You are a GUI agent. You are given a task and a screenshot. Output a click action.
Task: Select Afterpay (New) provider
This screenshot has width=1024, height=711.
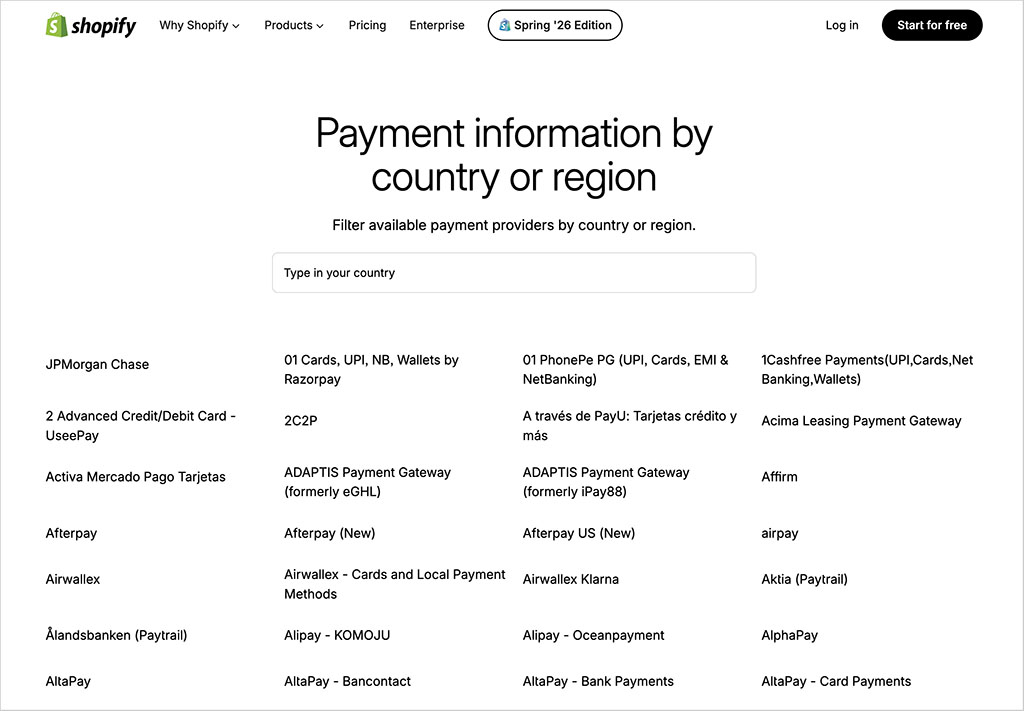point(330,533)
